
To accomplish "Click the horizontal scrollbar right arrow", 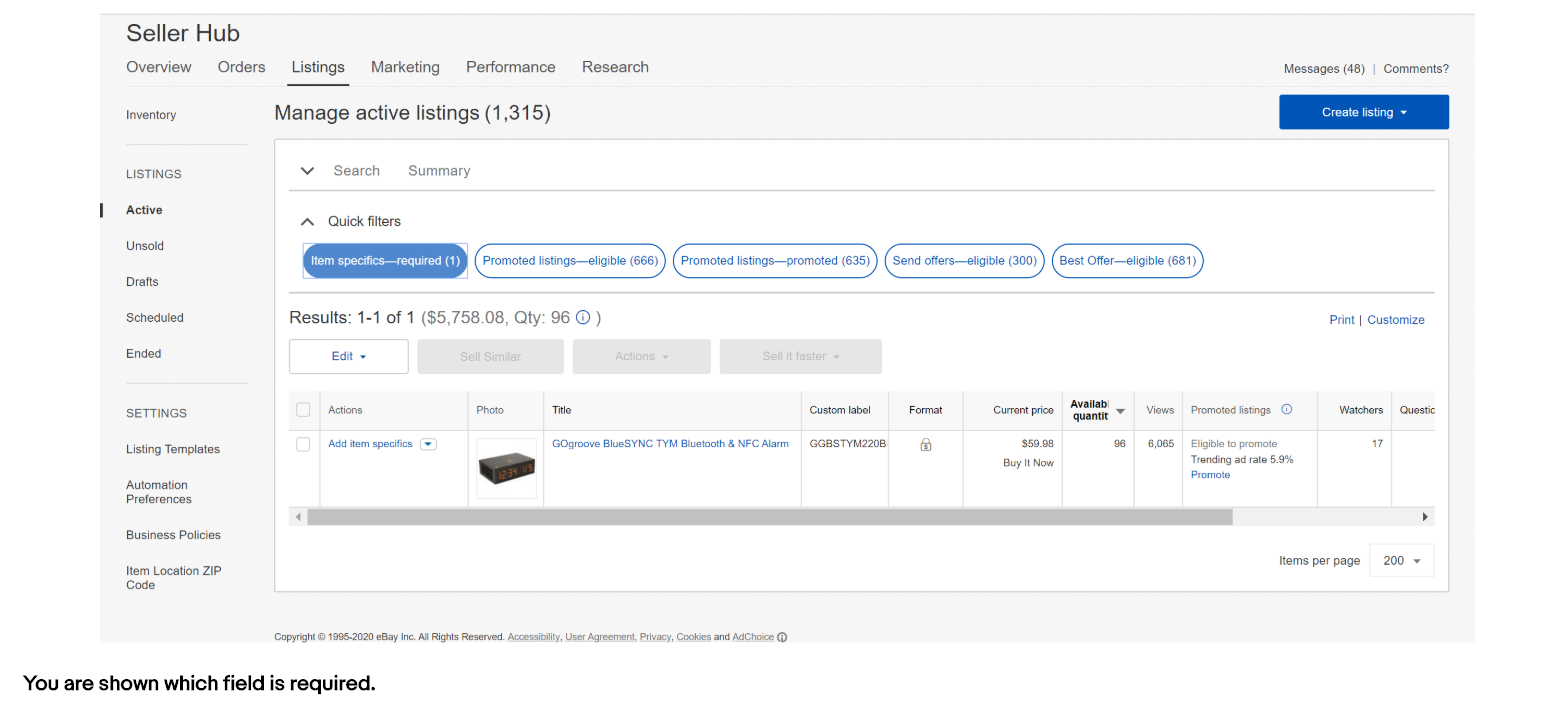I will pos(1425,517).
